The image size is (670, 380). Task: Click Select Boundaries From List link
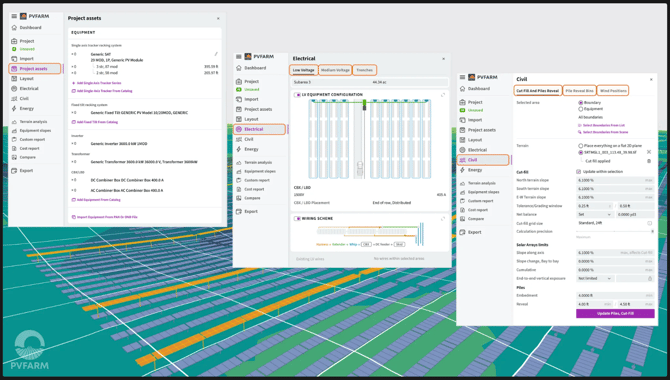(601, 125)
